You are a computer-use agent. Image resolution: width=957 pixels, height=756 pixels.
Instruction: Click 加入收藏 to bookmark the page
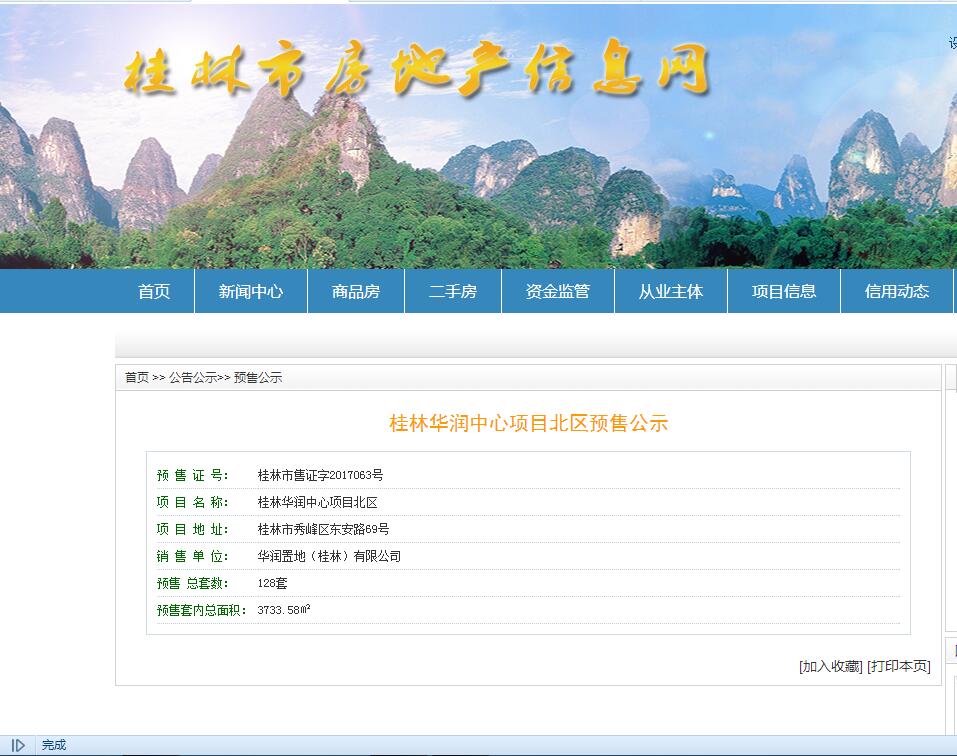[x=830, y=667]
